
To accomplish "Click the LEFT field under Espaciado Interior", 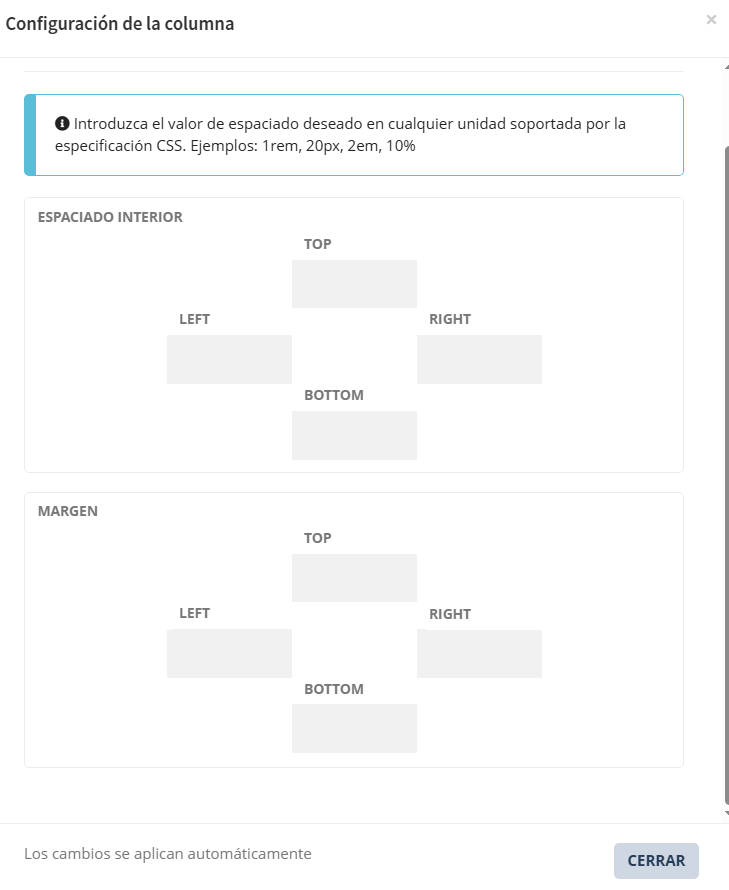I will (x=229, y=360).
